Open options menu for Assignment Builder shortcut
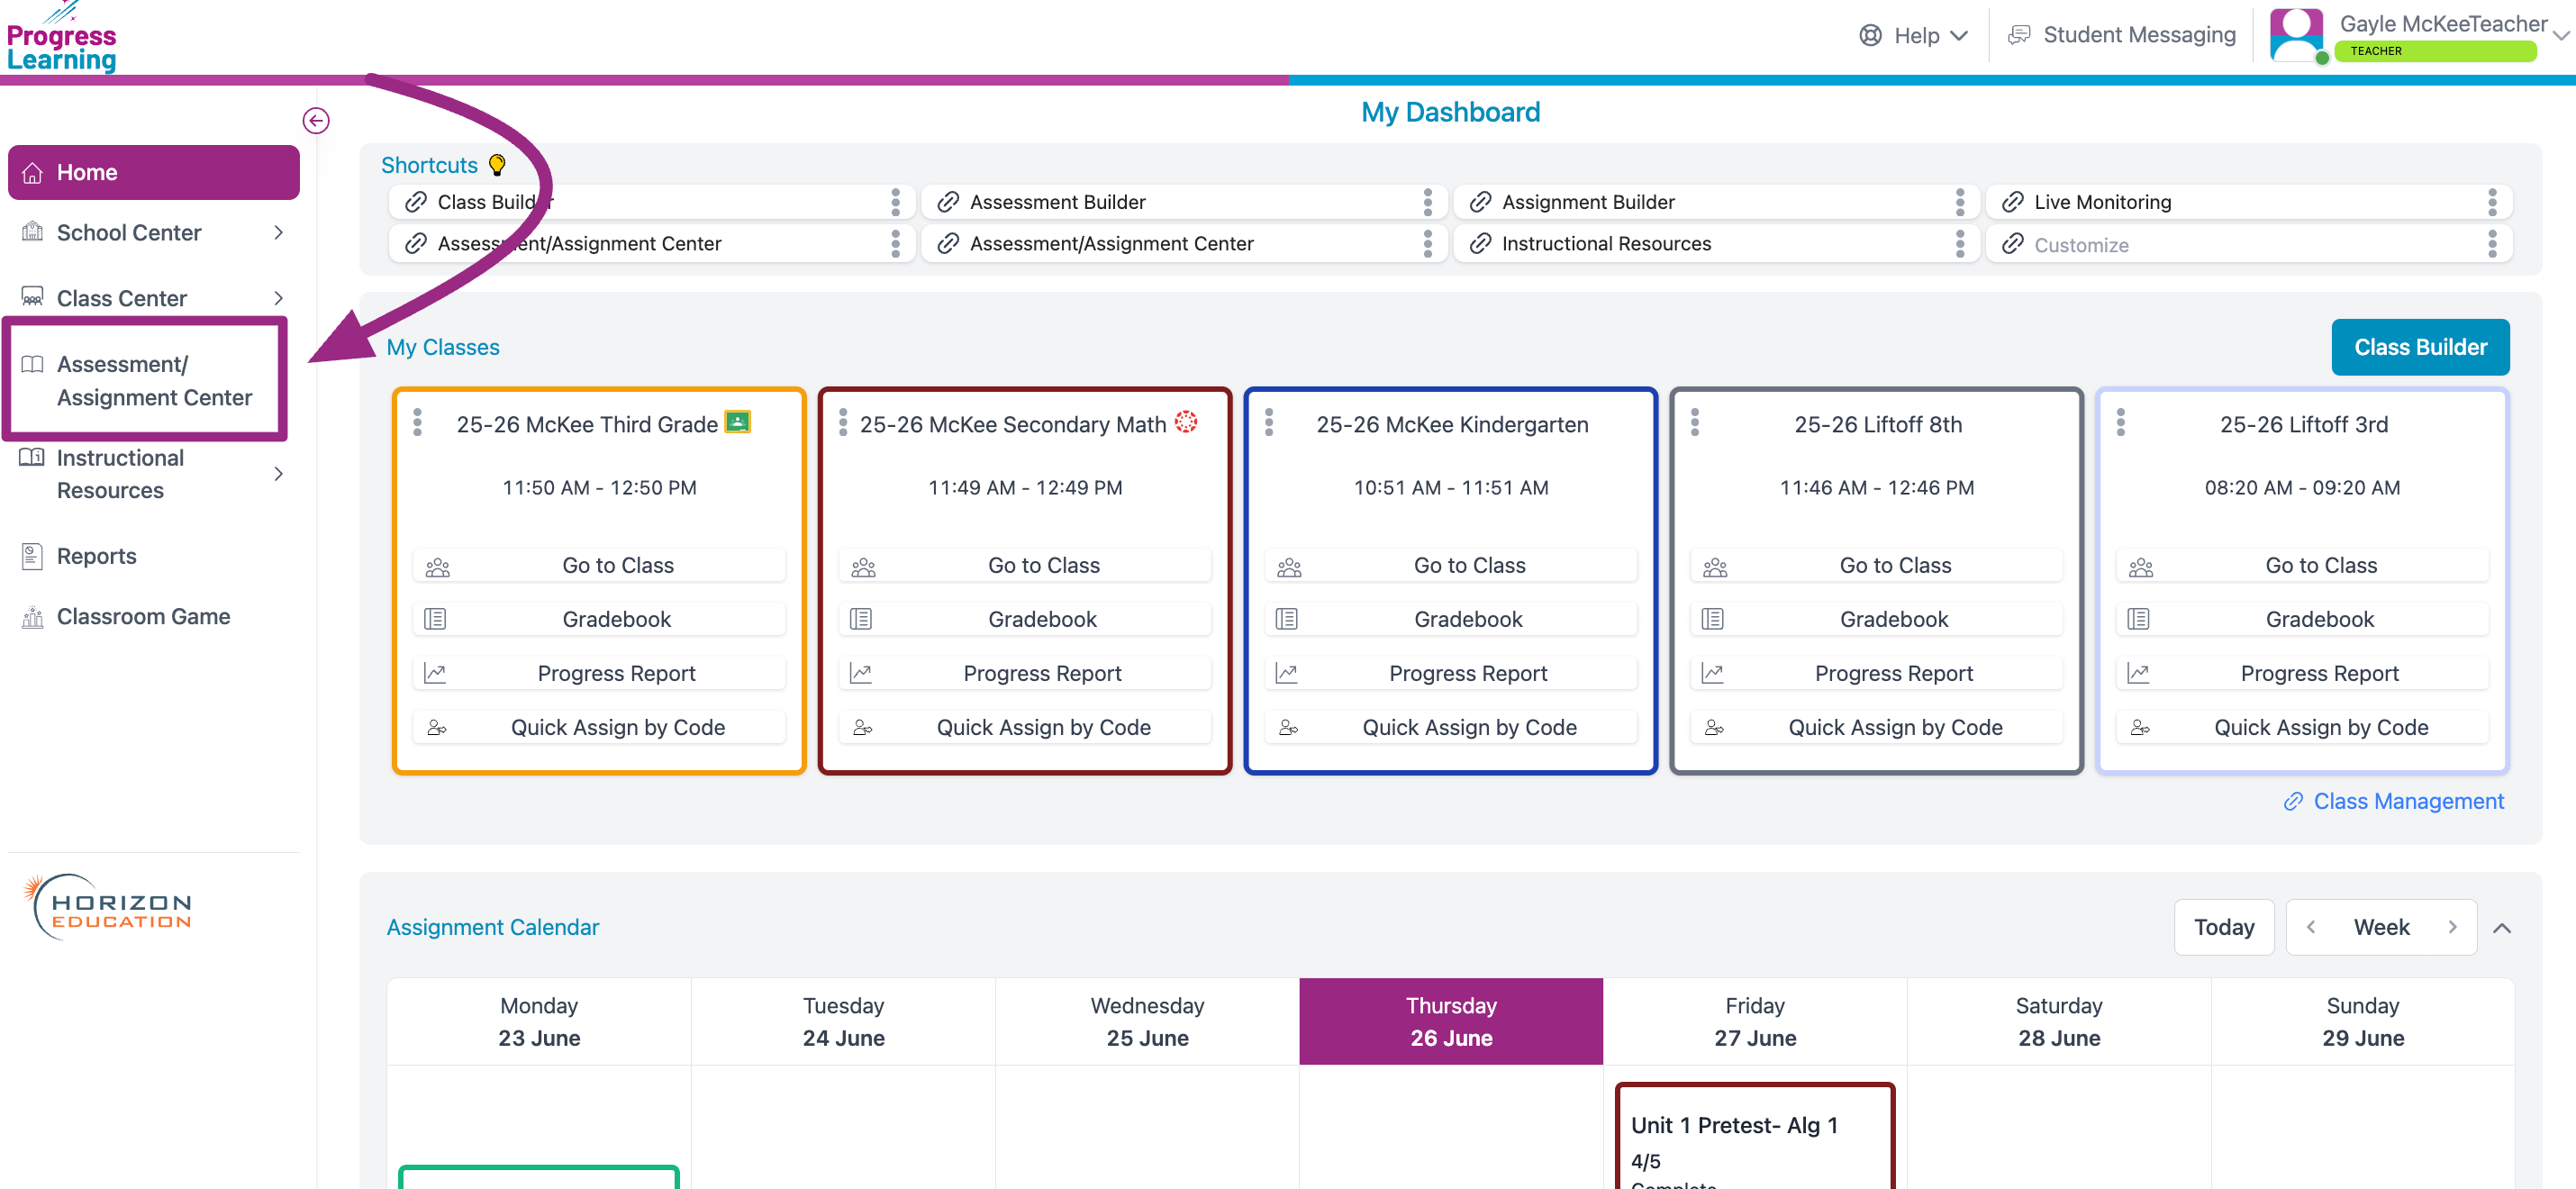Screen dimensions: 2576x1189 tap(1959, 202)
